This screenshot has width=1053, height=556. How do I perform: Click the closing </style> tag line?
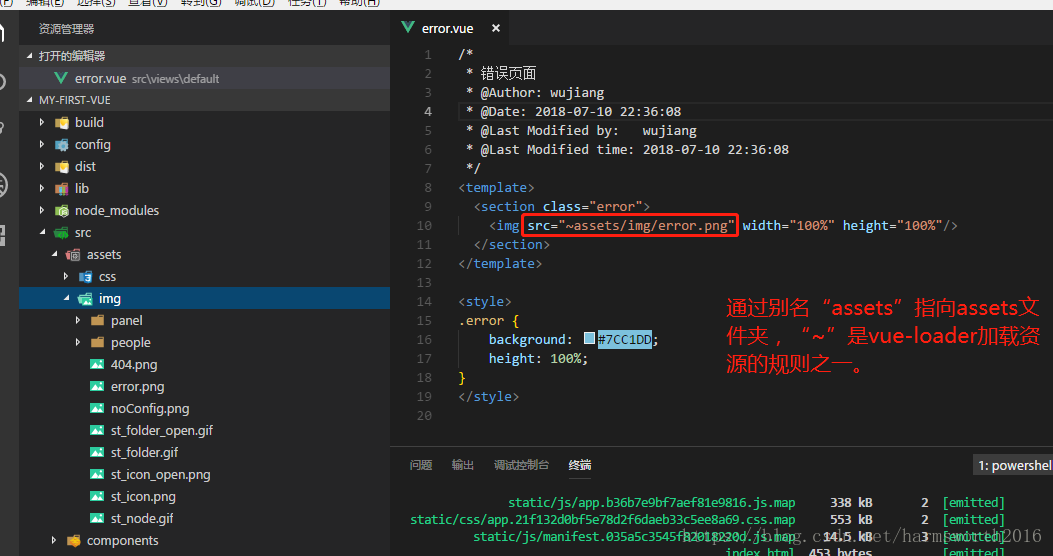click(489, 397)
